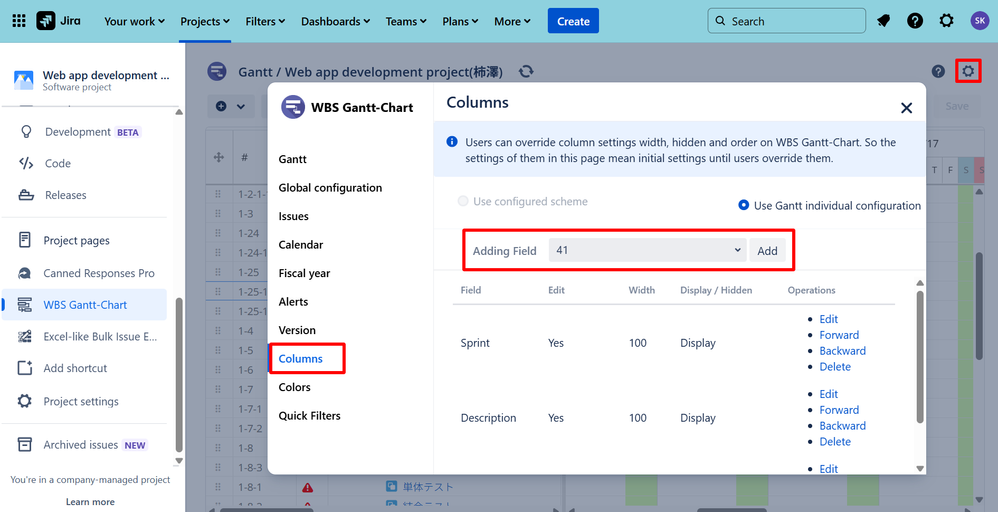Open the app switcher grid icon
This screenshot has height=512, width=998.
(19, 21)
